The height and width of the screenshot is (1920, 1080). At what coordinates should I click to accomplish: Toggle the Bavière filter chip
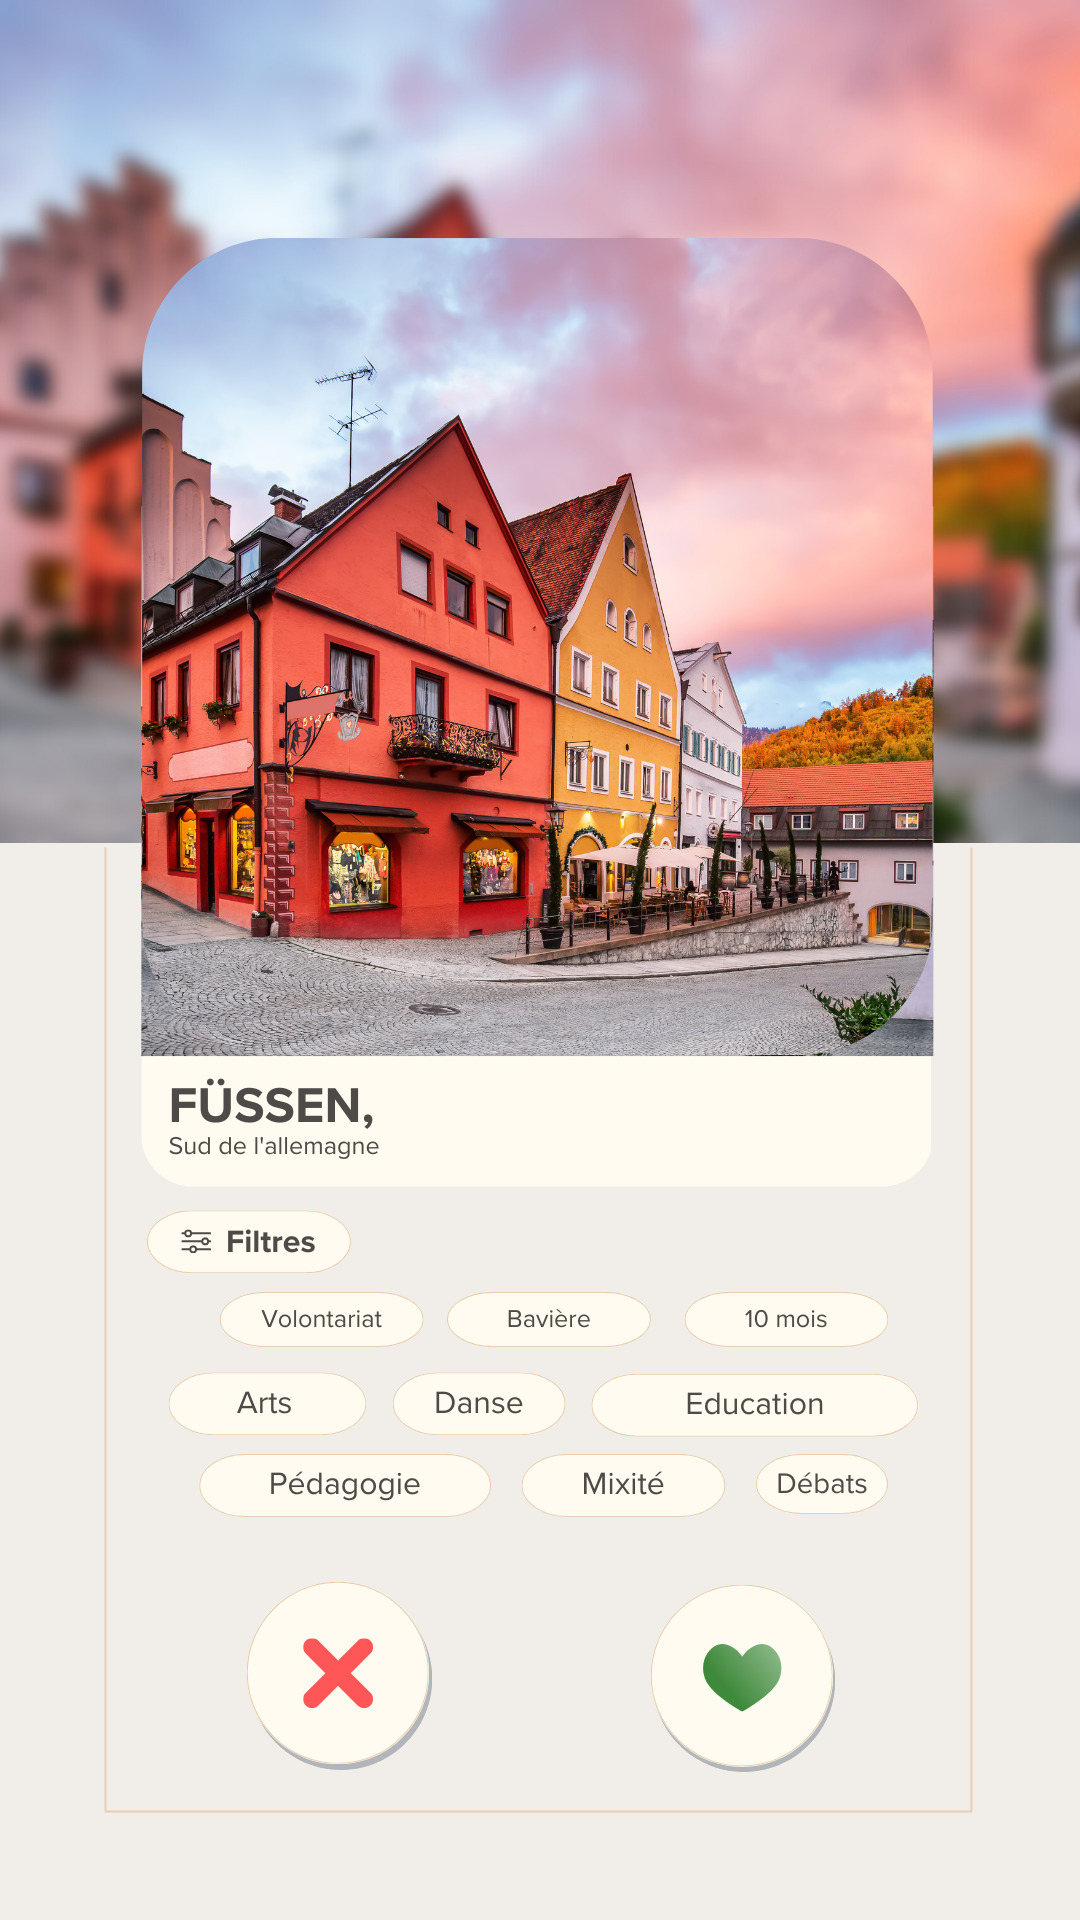tap(549, 1319)
